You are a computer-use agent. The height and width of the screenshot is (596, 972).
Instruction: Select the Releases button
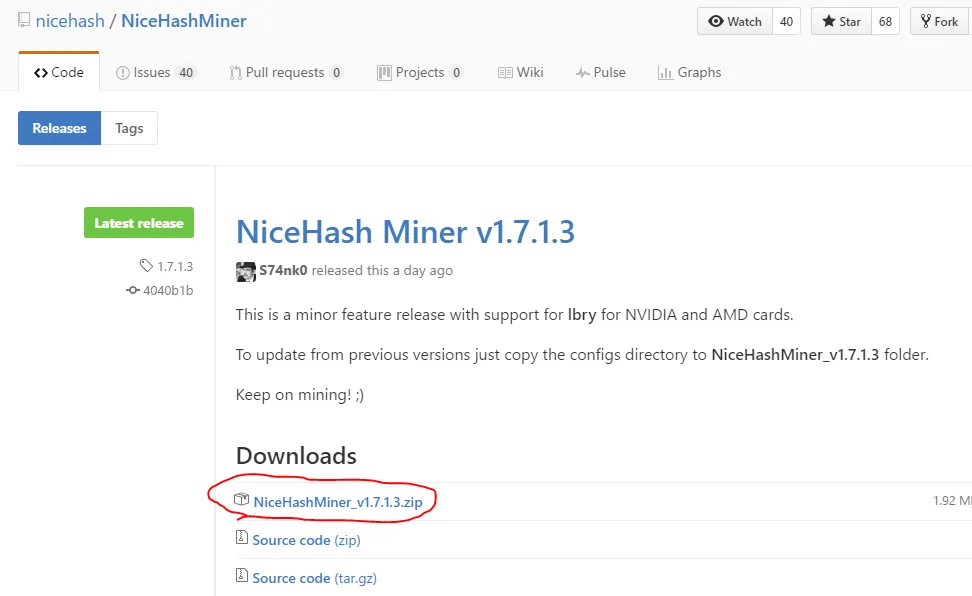tap(60, 128)
